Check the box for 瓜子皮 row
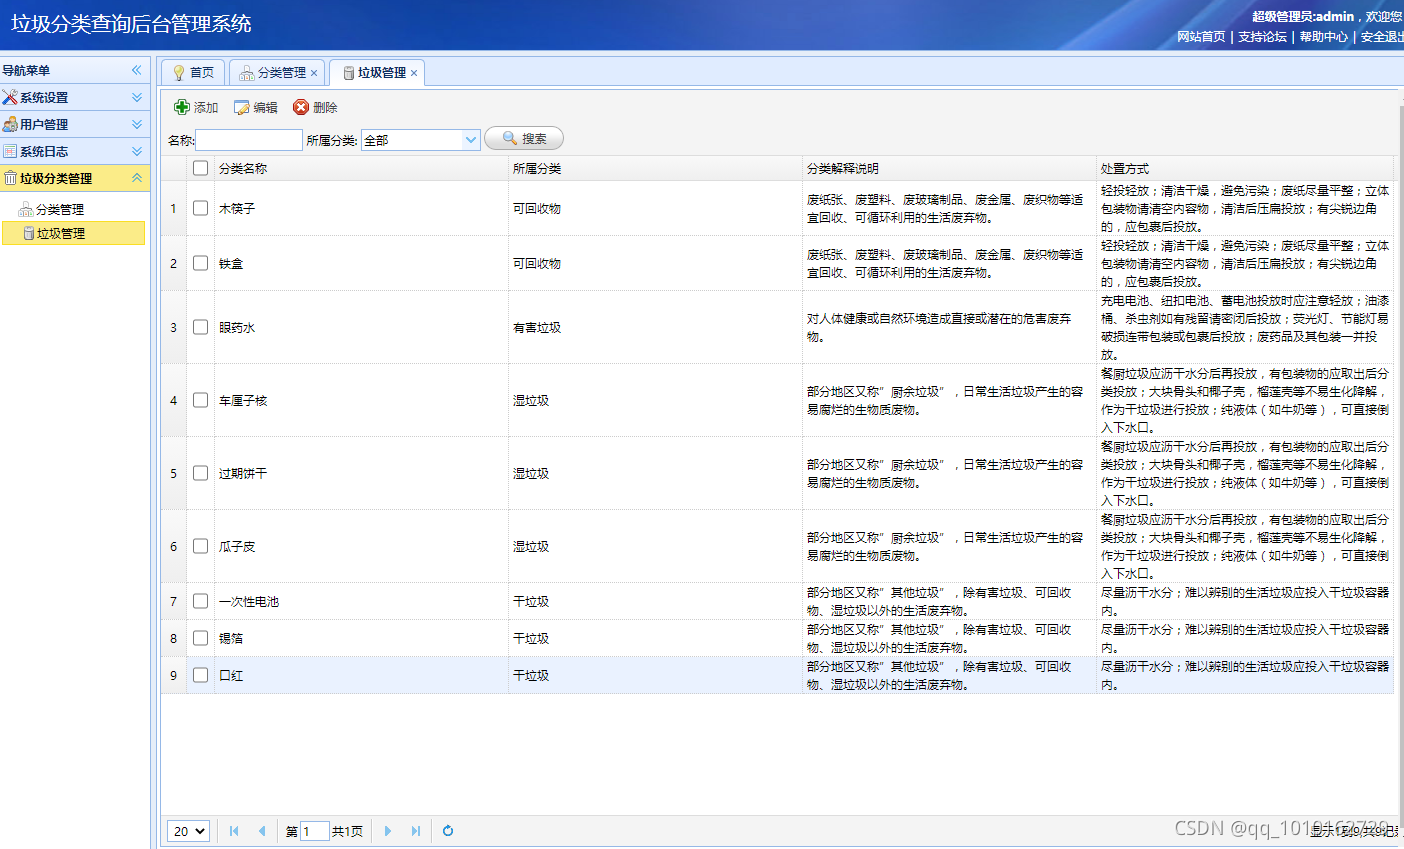 [x=201, y=546]
